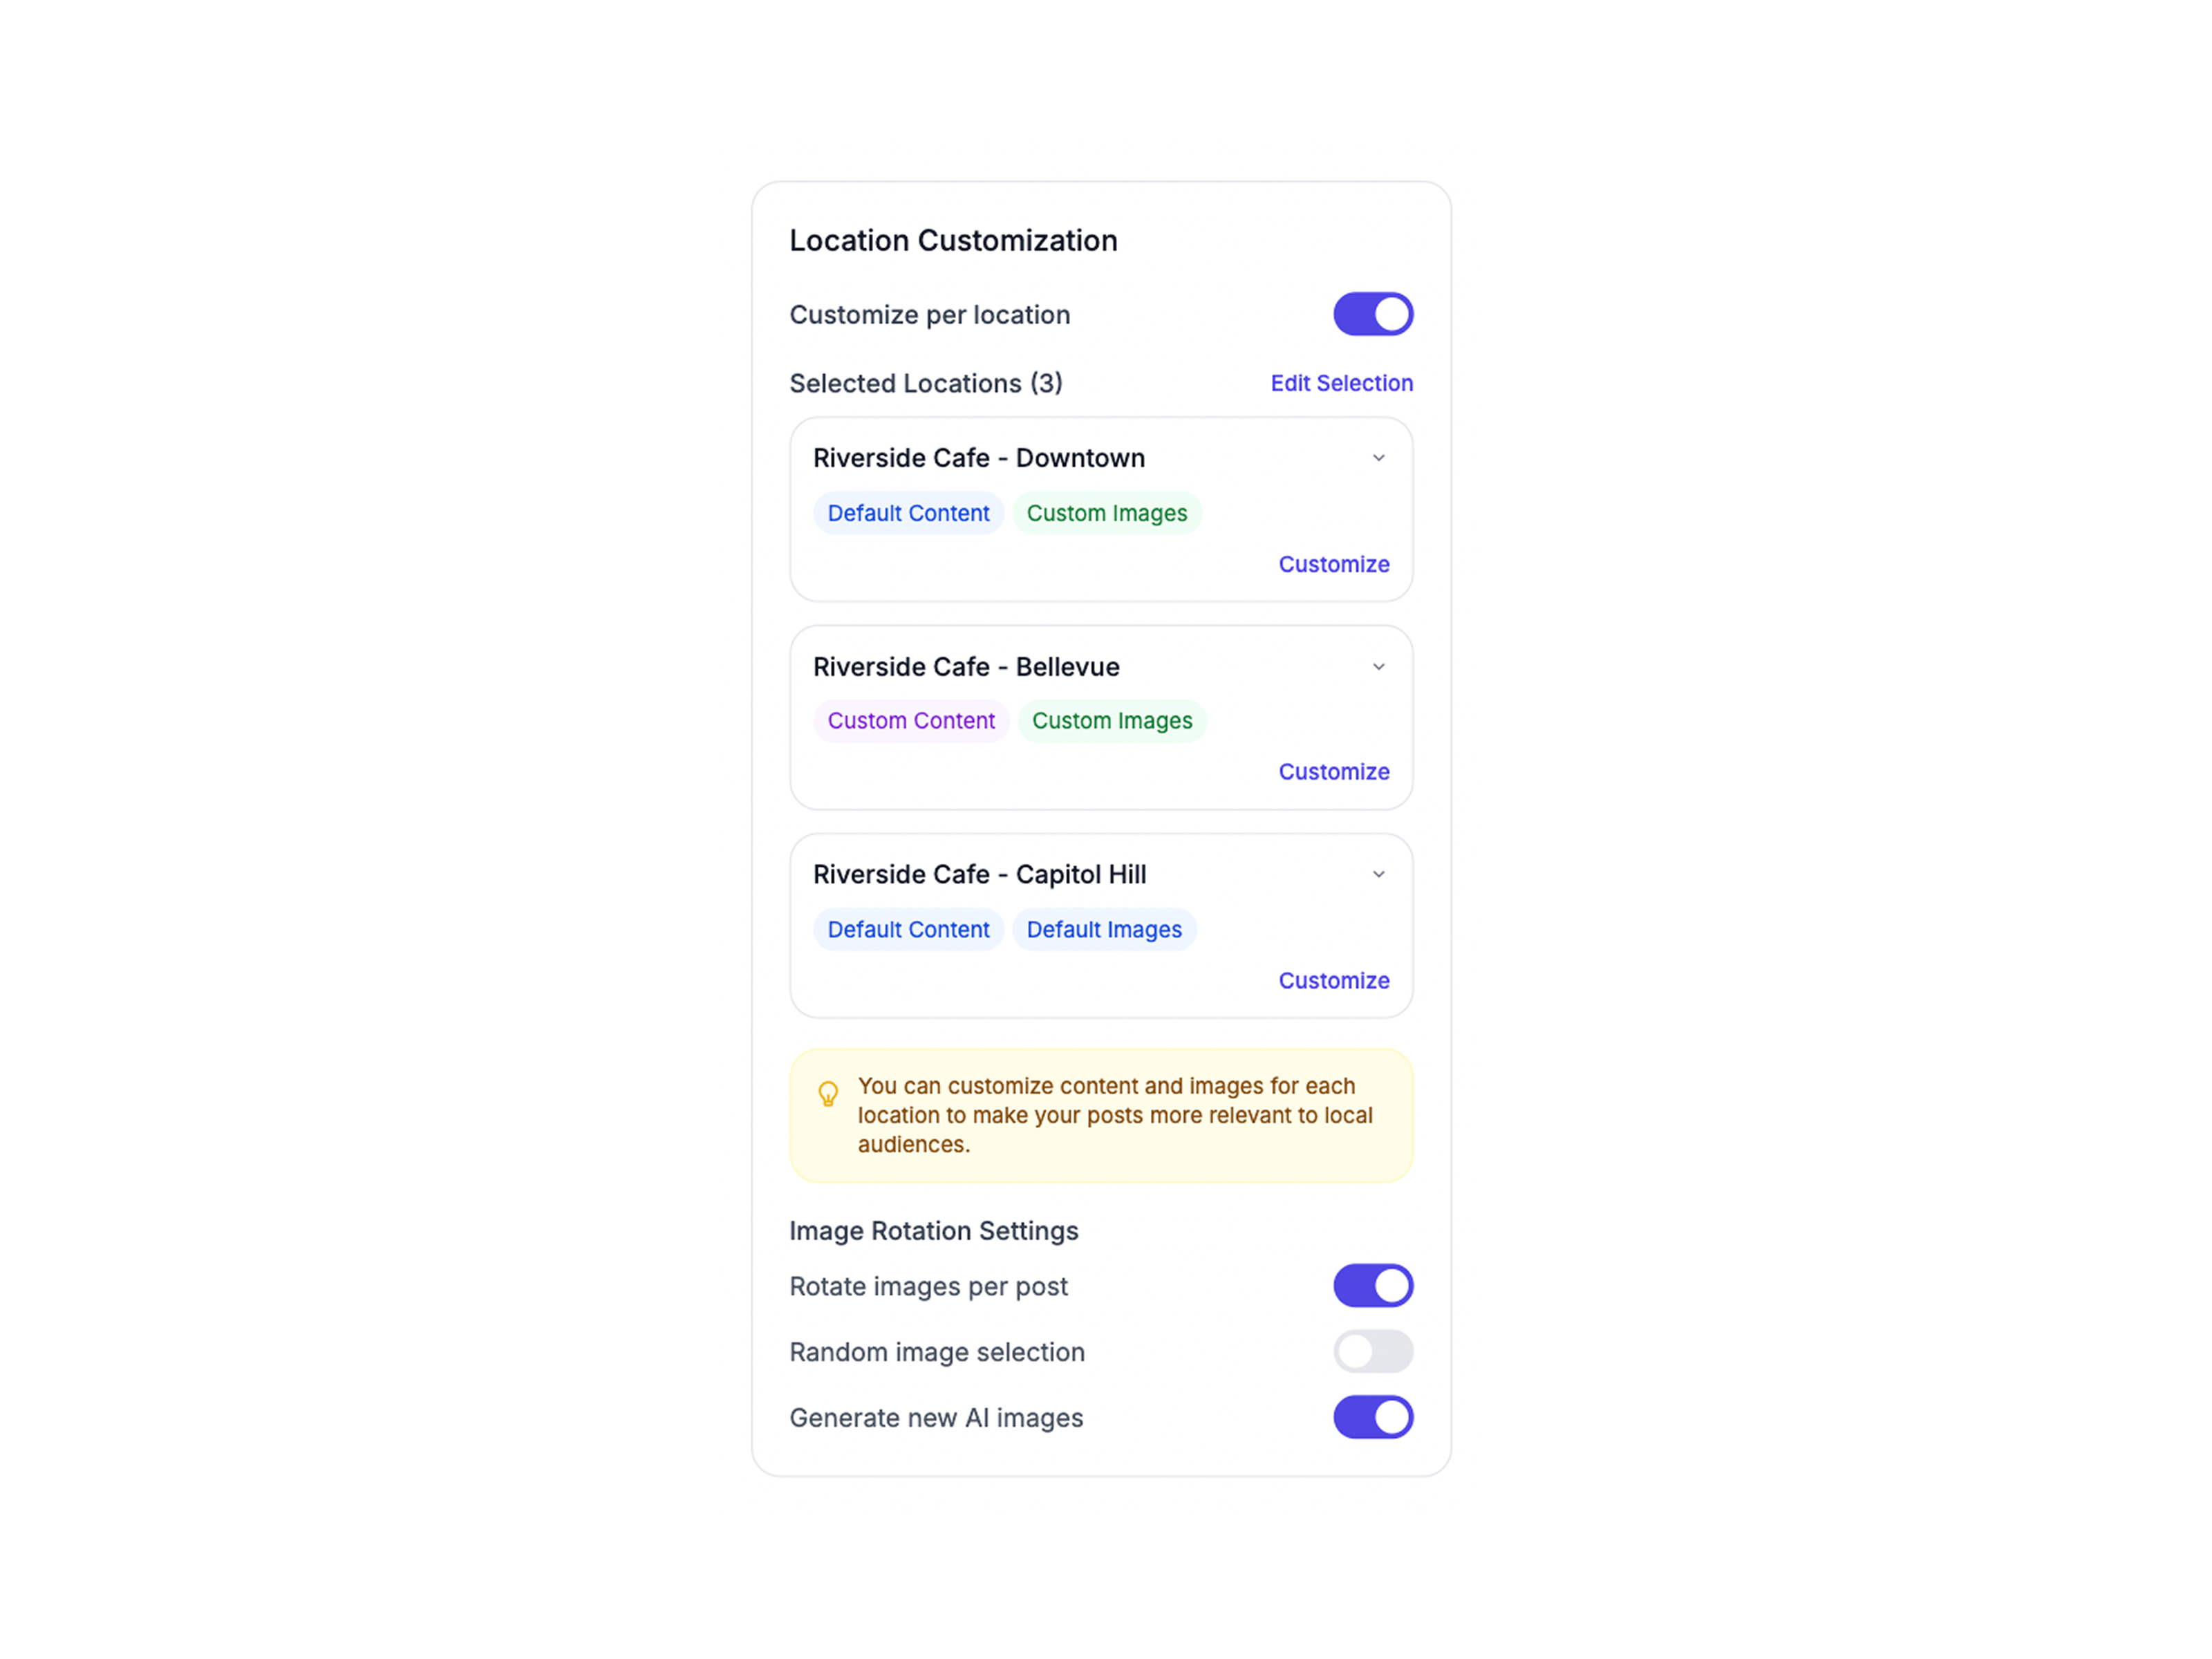Click the Selected Locations heading

click(x=925, y=383)
